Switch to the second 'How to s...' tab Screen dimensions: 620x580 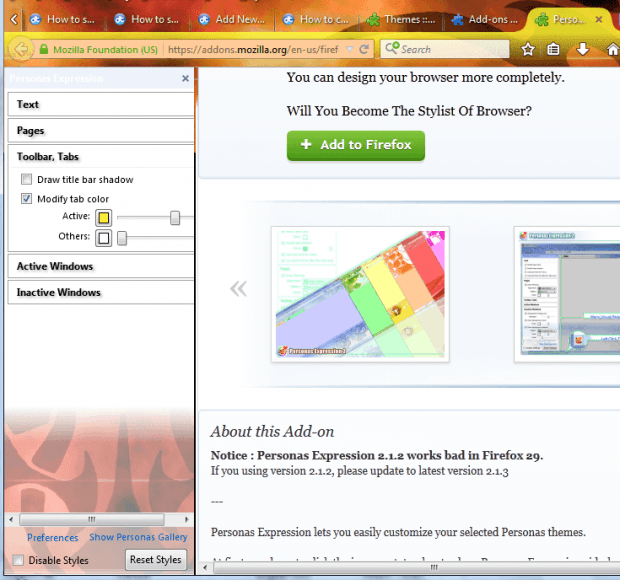tap(147, 19)
